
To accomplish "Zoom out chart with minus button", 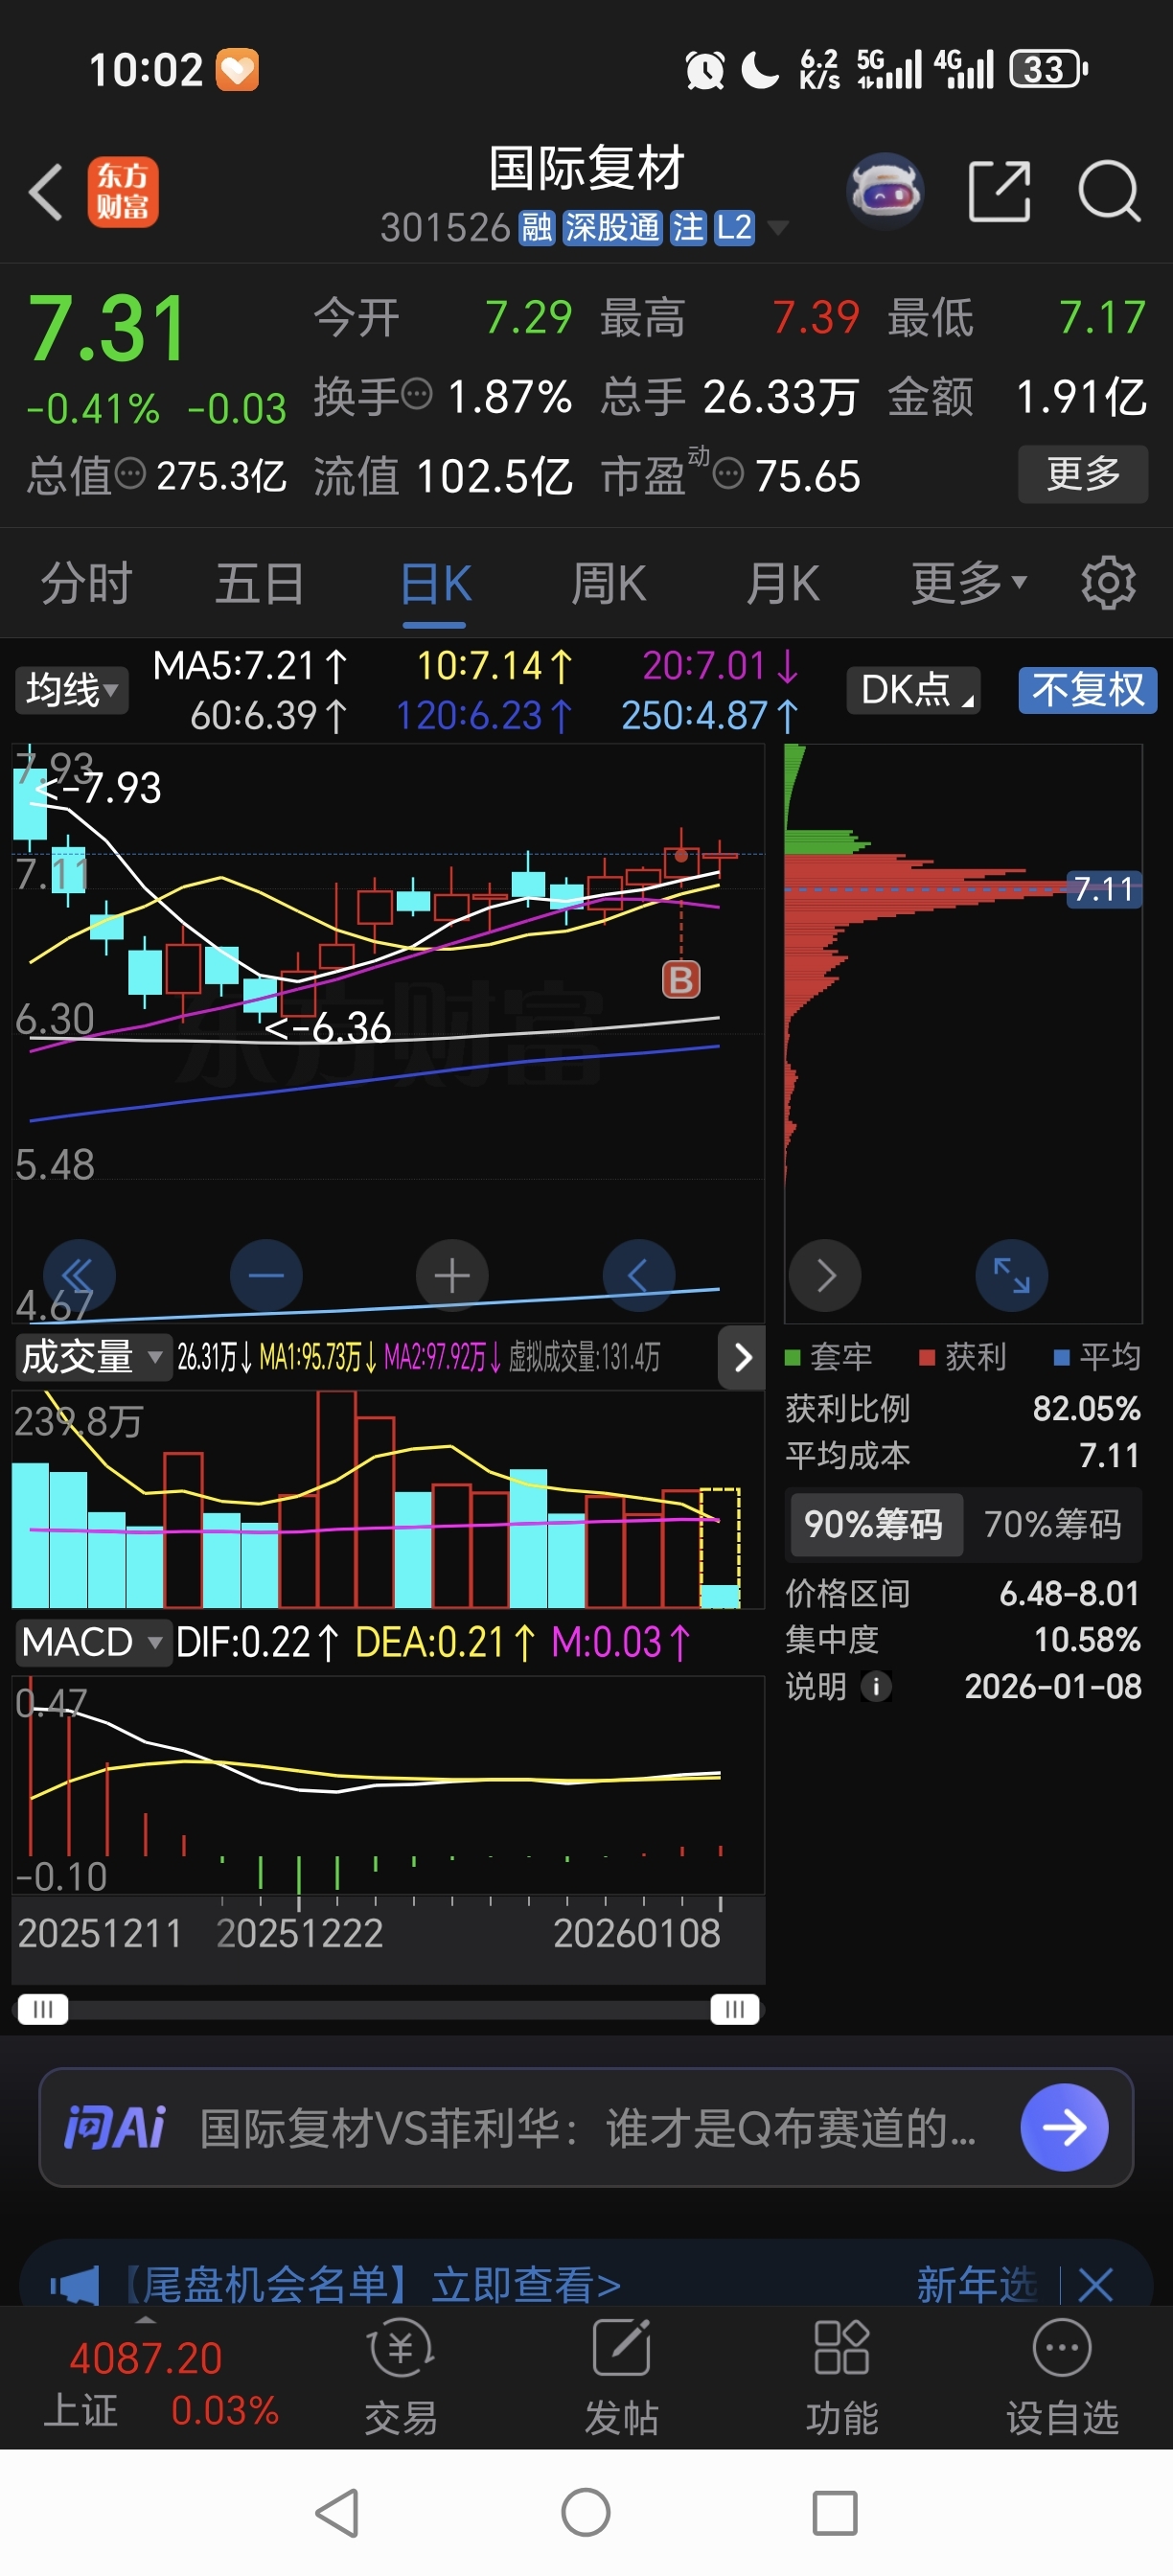I will click(x=266, y=1275).
